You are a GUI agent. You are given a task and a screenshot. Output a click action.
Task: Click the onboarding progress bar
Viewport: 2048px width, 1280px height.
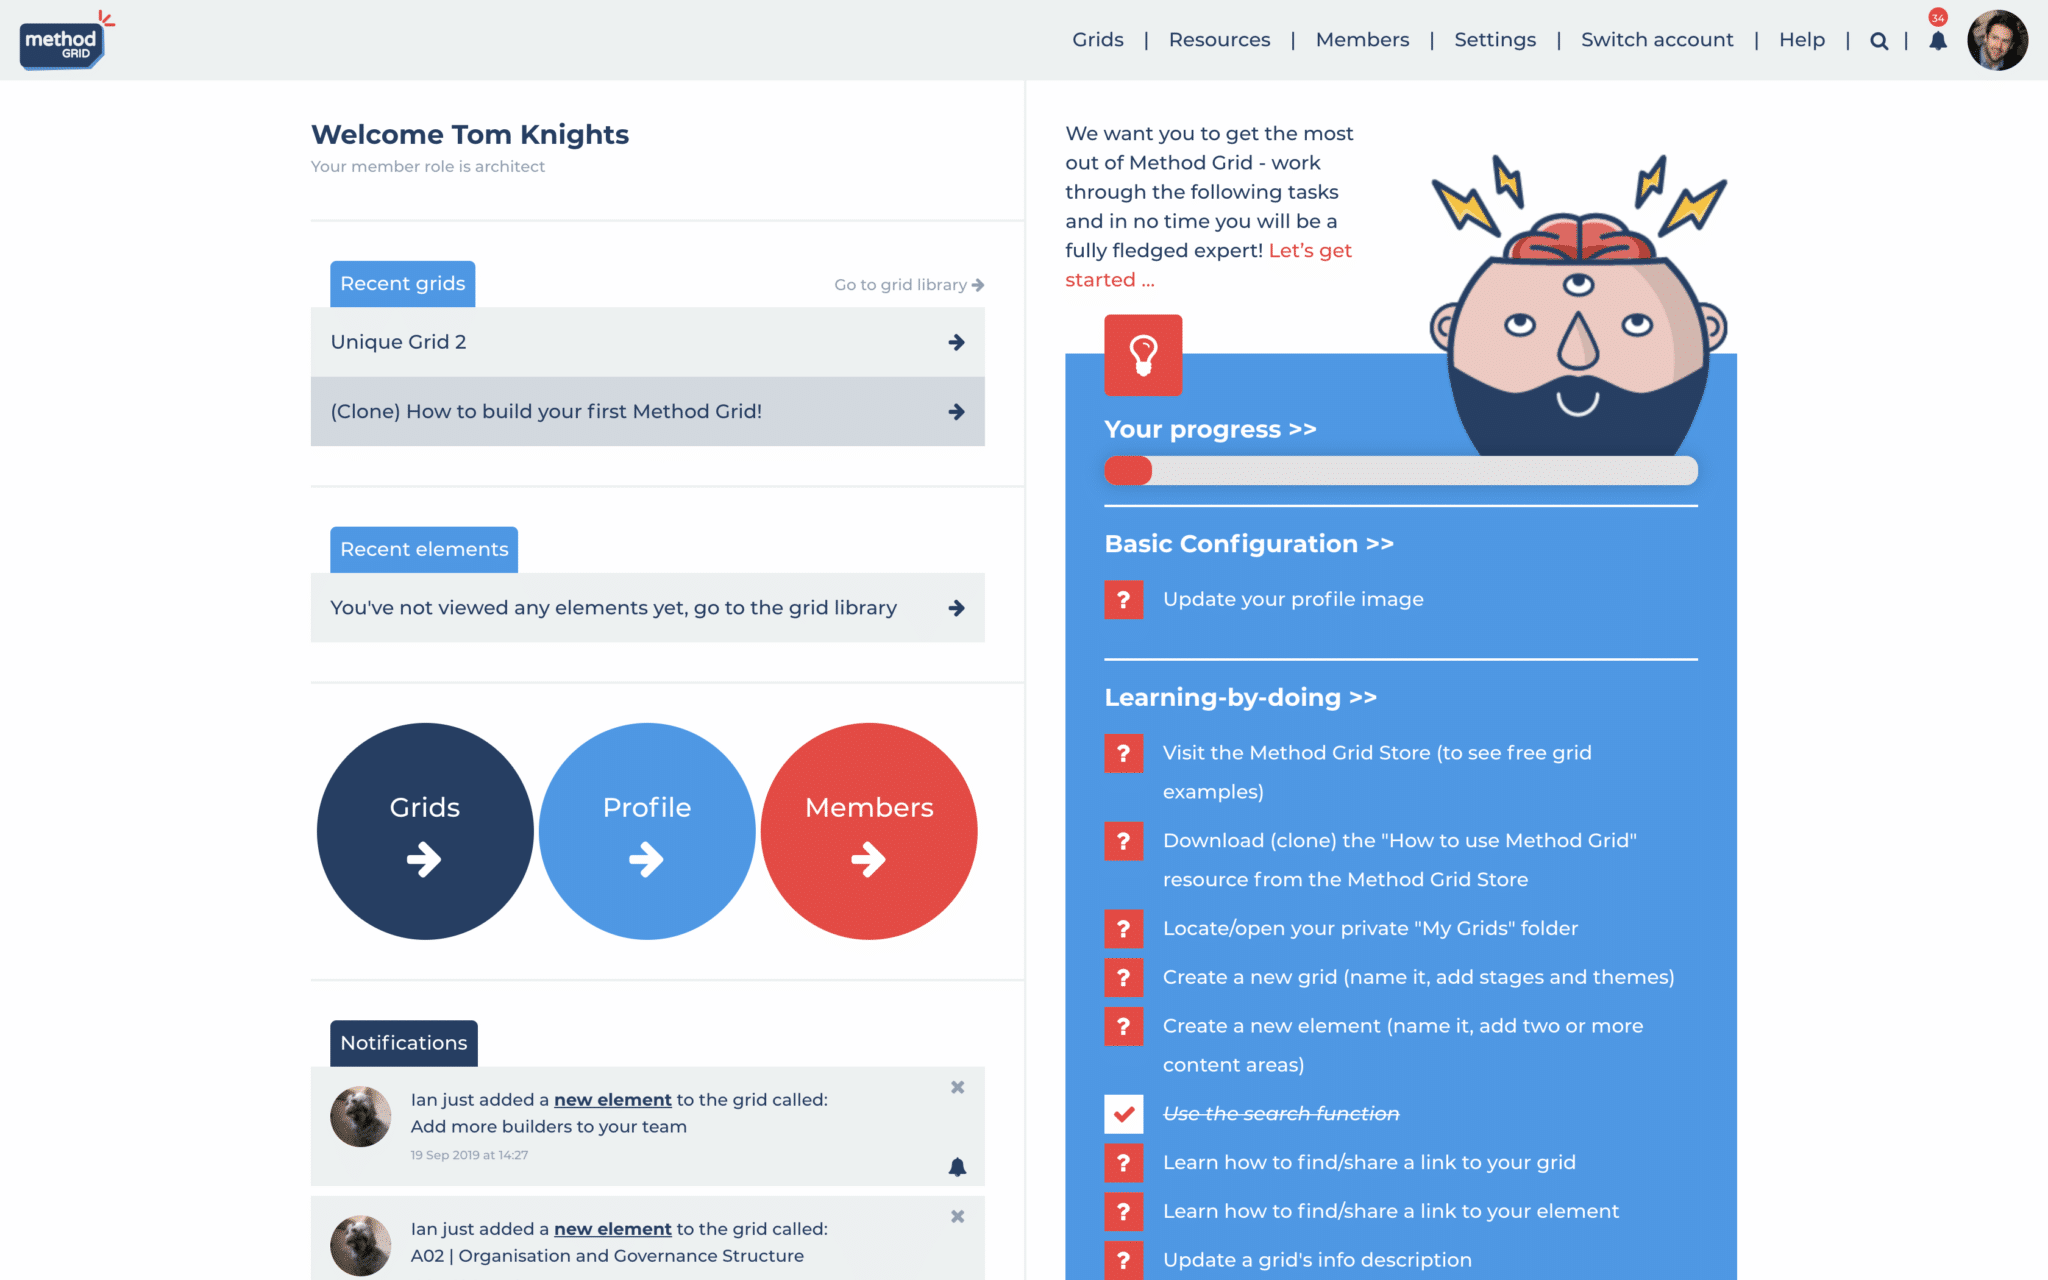pyautogui.click(x=1400, y=470)
